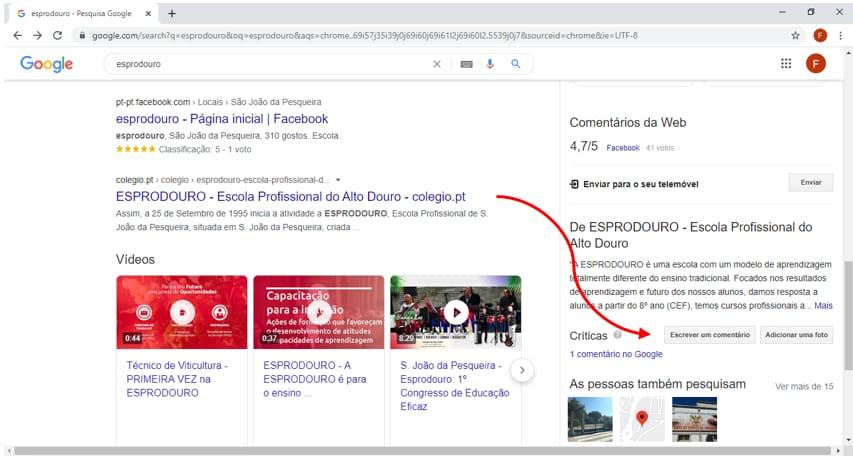853x456 pixels.
Task: Go back with the browser back arrow
Action: click(17, 35)
